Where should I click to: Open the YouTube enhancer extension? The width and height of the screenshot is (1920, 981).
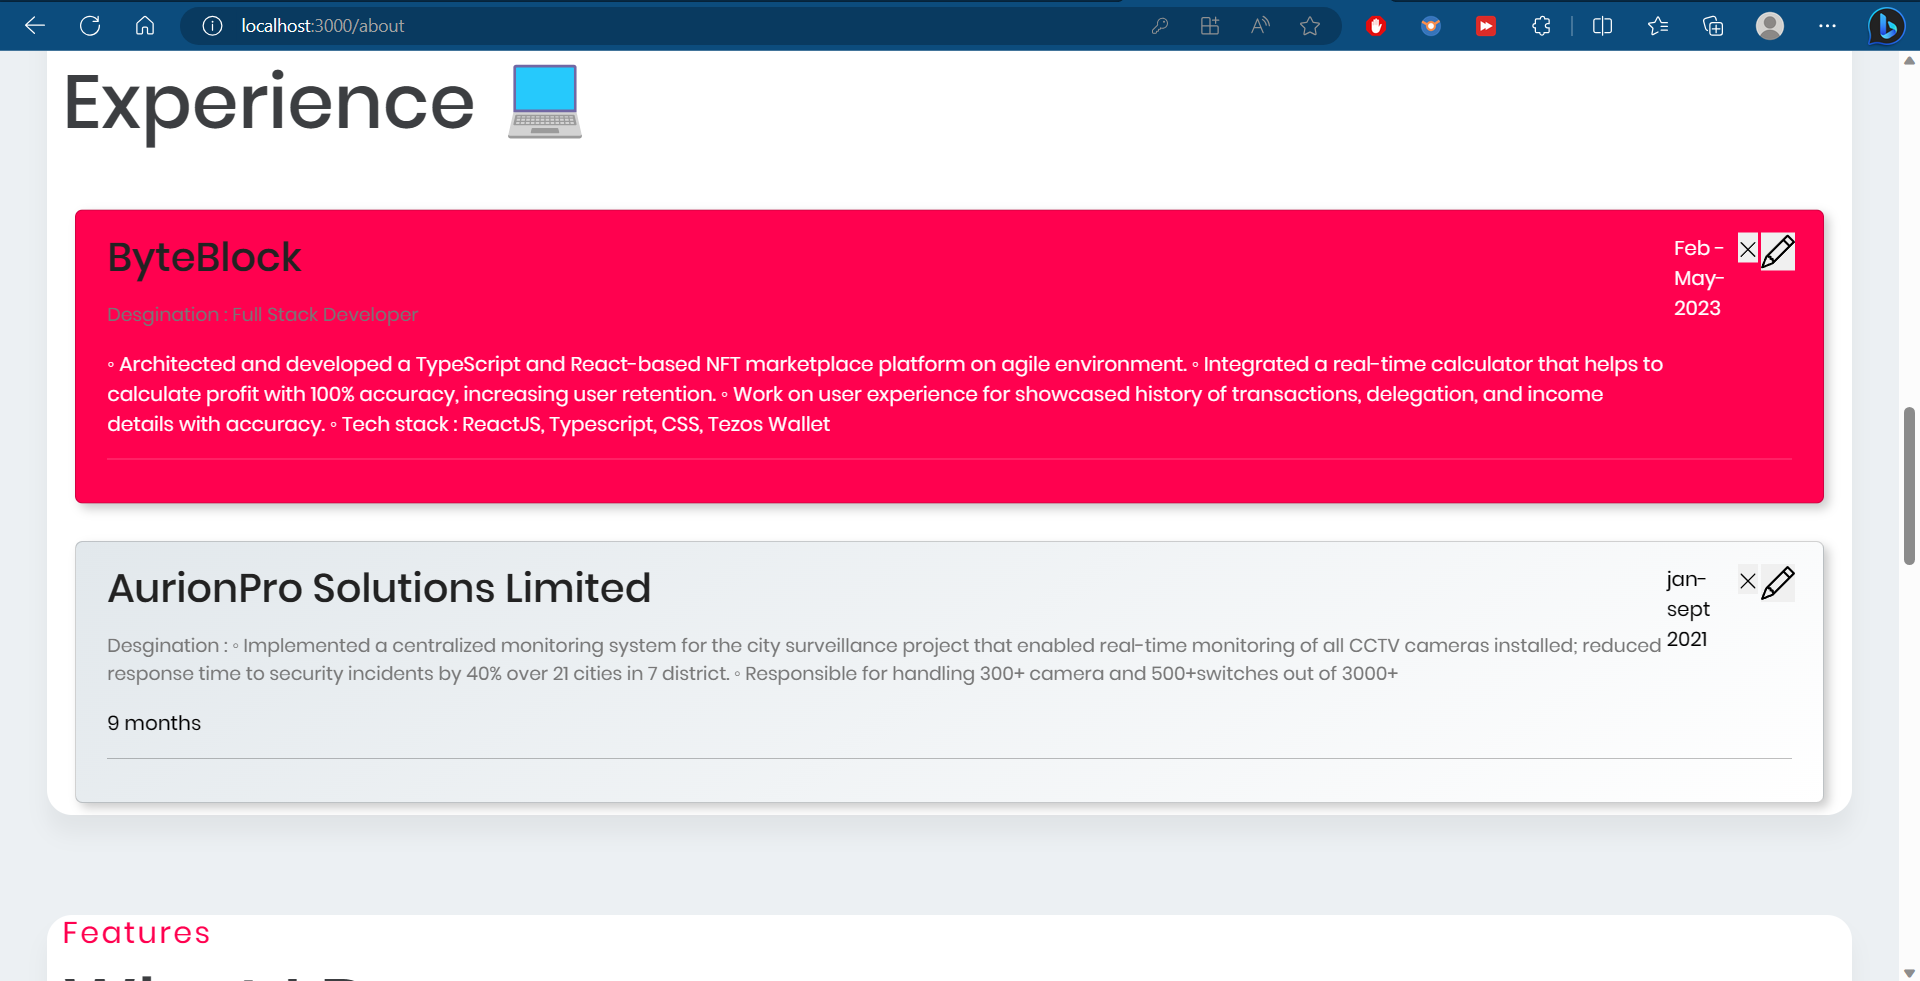(x=1485, y=26)
